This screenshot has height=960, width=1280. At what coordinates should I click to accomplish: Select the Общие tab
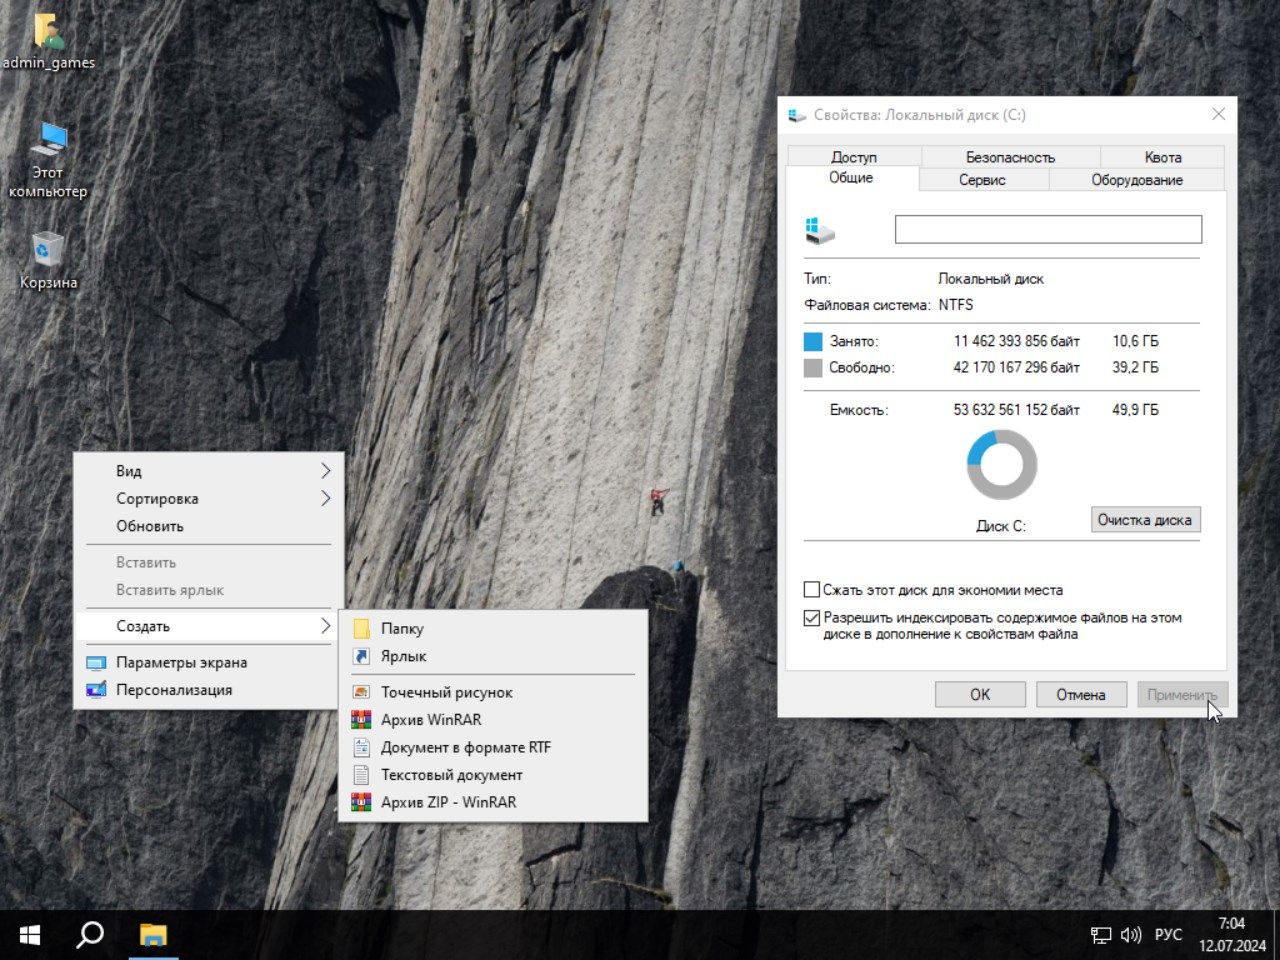pyautogui.click(x=851, y=178)
